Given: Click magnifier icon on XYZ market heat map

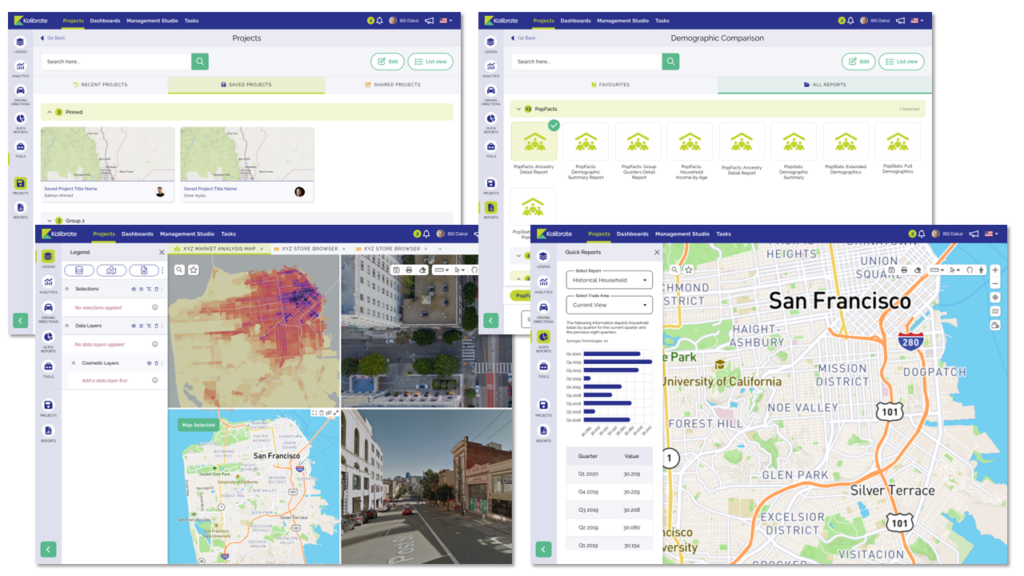Looking at the screenshot, I should [x=180, y=270].
